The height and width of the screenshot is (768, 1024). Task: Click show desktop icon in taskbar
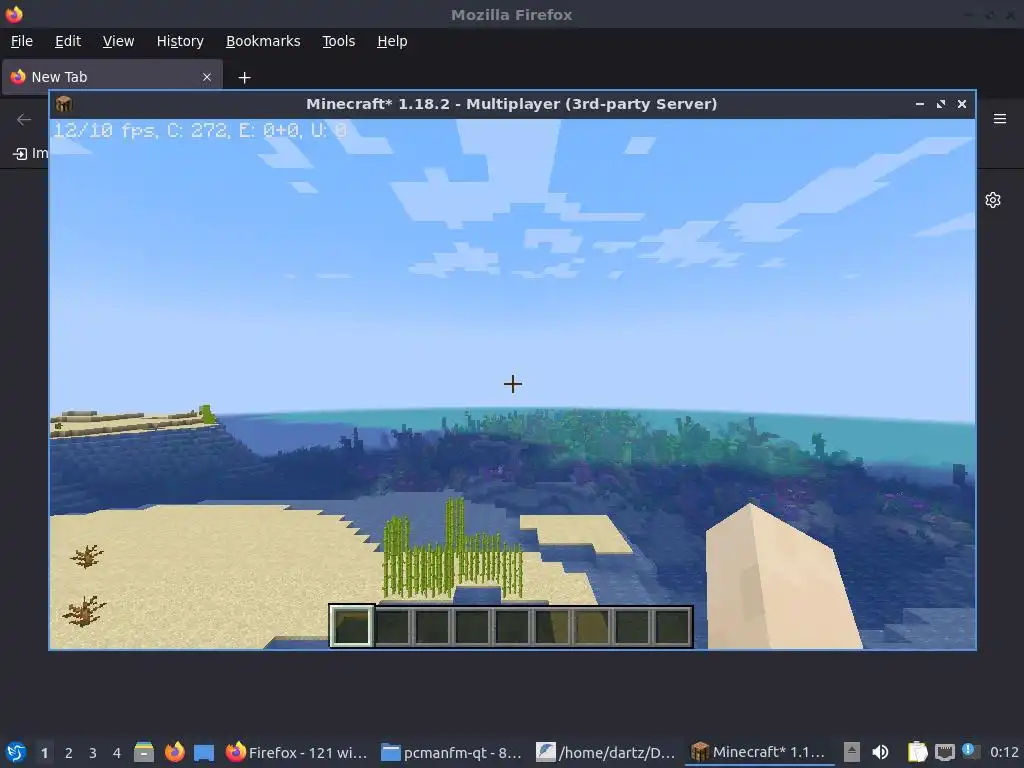[204, 752]
